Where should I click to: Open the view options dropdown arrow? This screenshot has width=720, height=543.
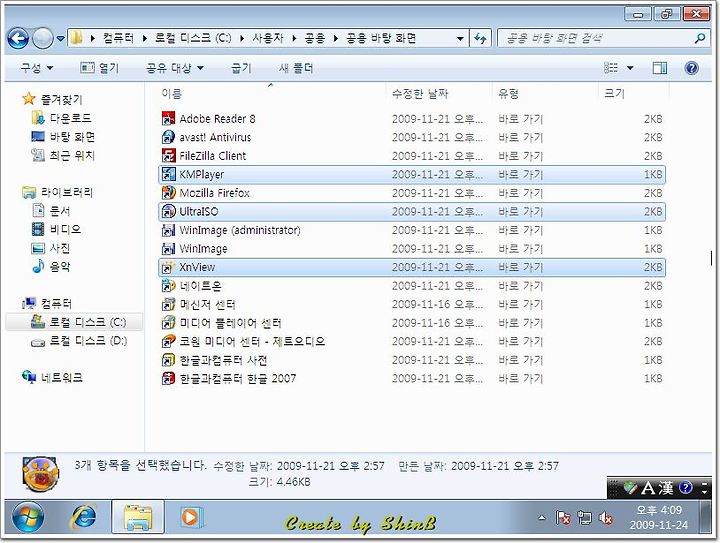[x=630, y=68]
